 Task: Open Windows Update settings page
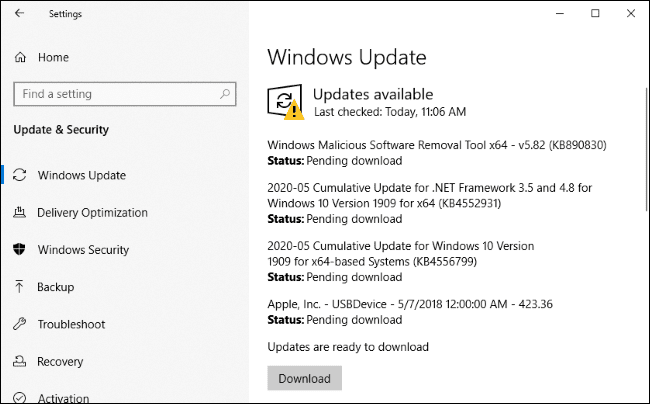[81, 176]
